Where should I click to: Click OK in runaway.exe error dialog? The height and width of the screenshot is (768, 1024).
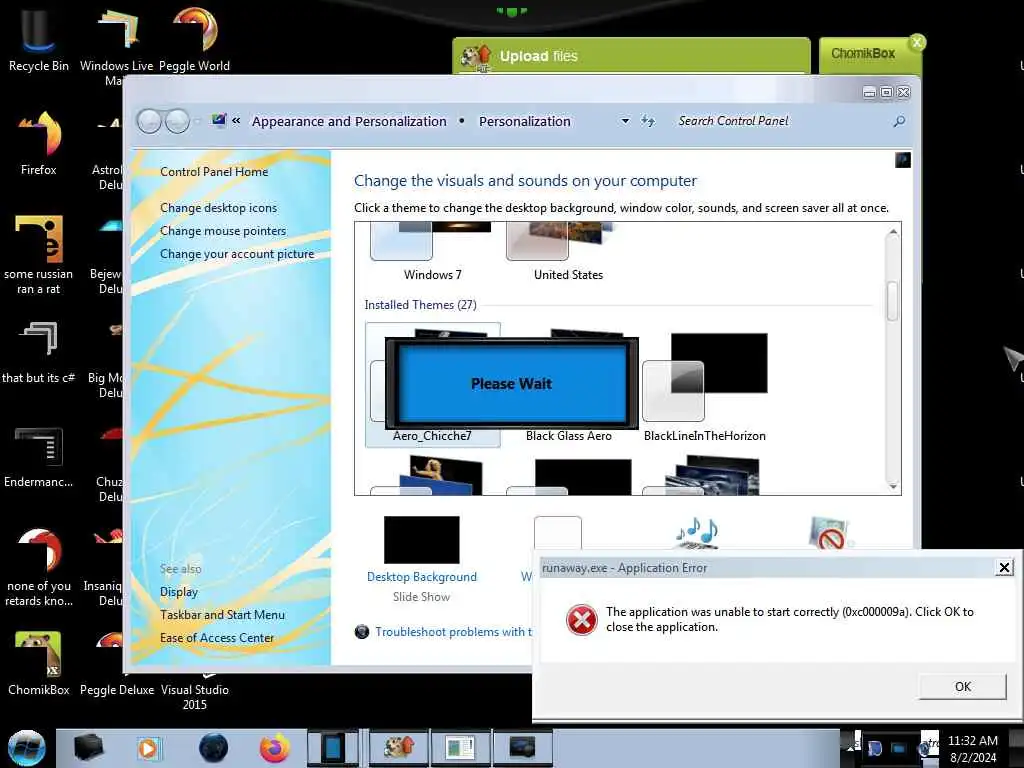pyautogui.click(x=963, y=686)
